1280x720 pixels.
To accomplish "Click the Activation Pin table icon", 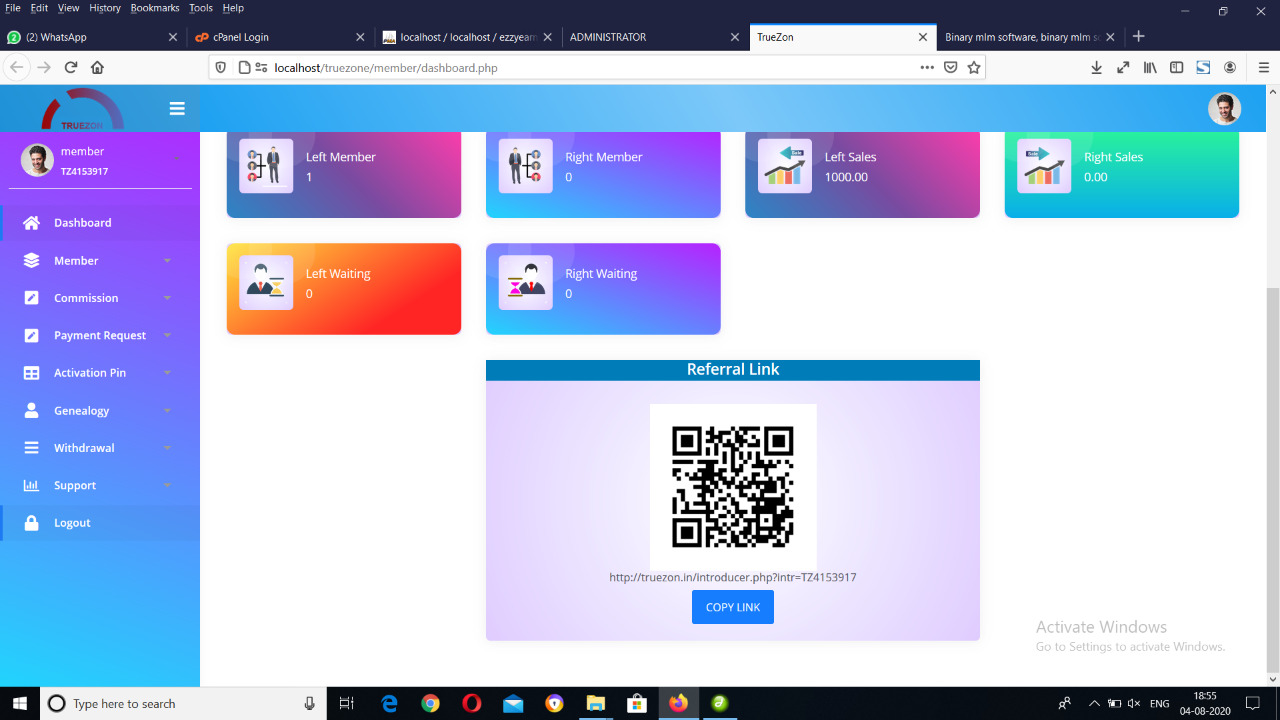I will pyautogui.click(x=31, y=373).
